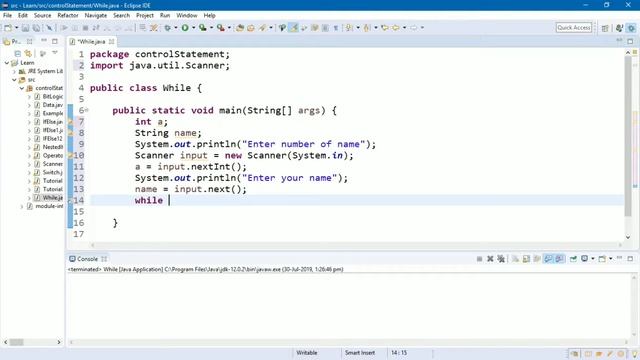Click the New file toolbar icon
640x360 pixels.
click(8, 28)
